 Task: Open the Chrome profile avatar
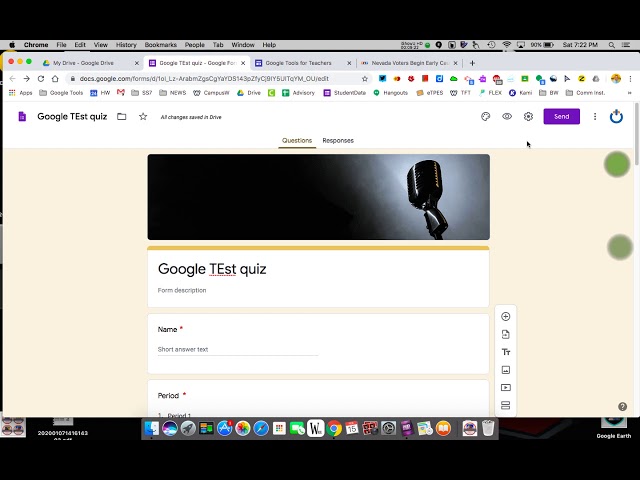[x=616, y=78]
